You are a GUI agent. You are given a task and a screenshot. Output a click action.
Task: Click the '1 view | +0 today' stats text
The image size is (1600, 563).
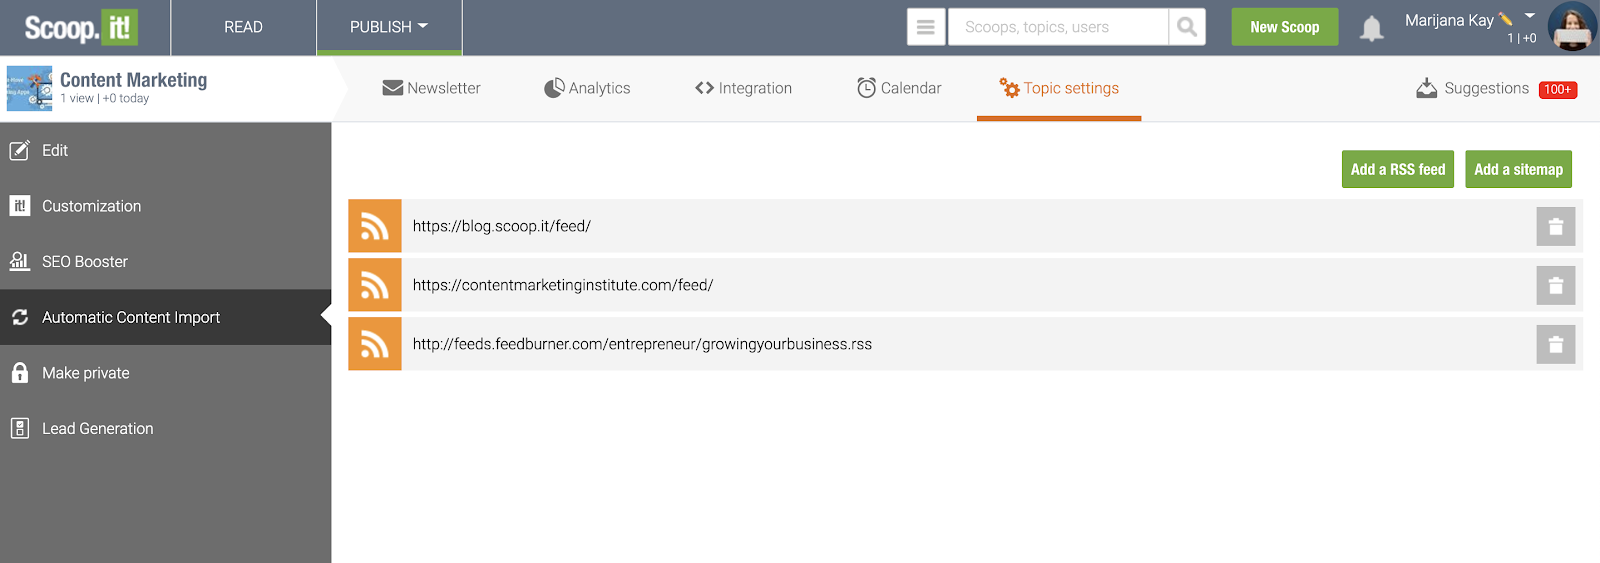click(105, 98)
